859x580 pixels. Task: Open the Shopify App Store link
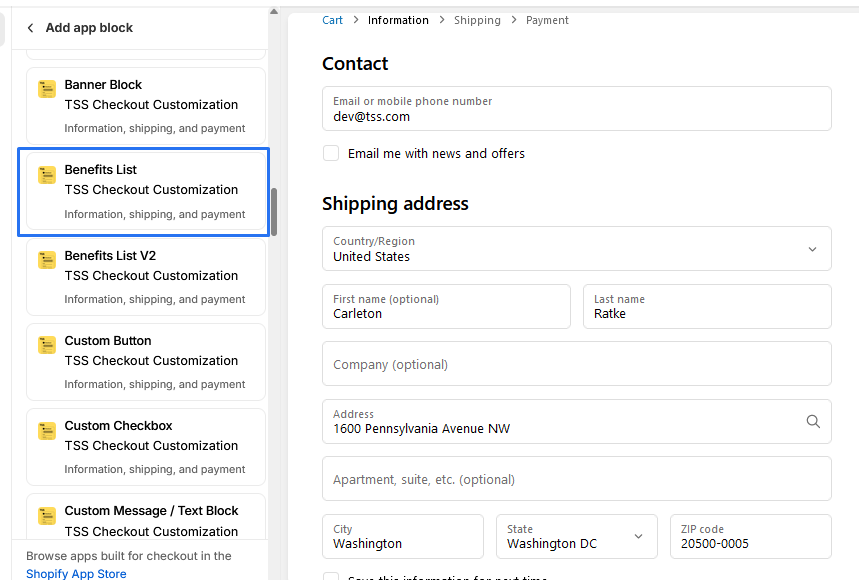coord(76,574)
